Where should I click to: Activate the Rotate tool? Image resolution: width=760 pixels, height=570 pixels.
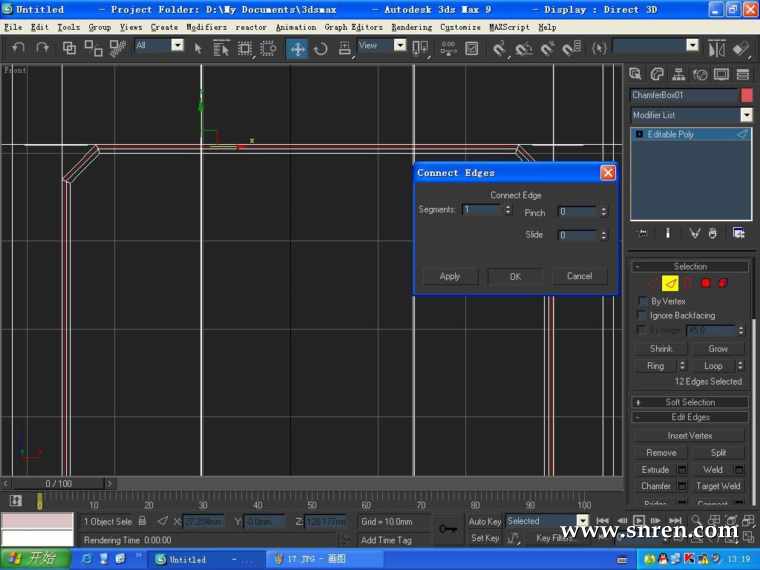tap(321, 48)
